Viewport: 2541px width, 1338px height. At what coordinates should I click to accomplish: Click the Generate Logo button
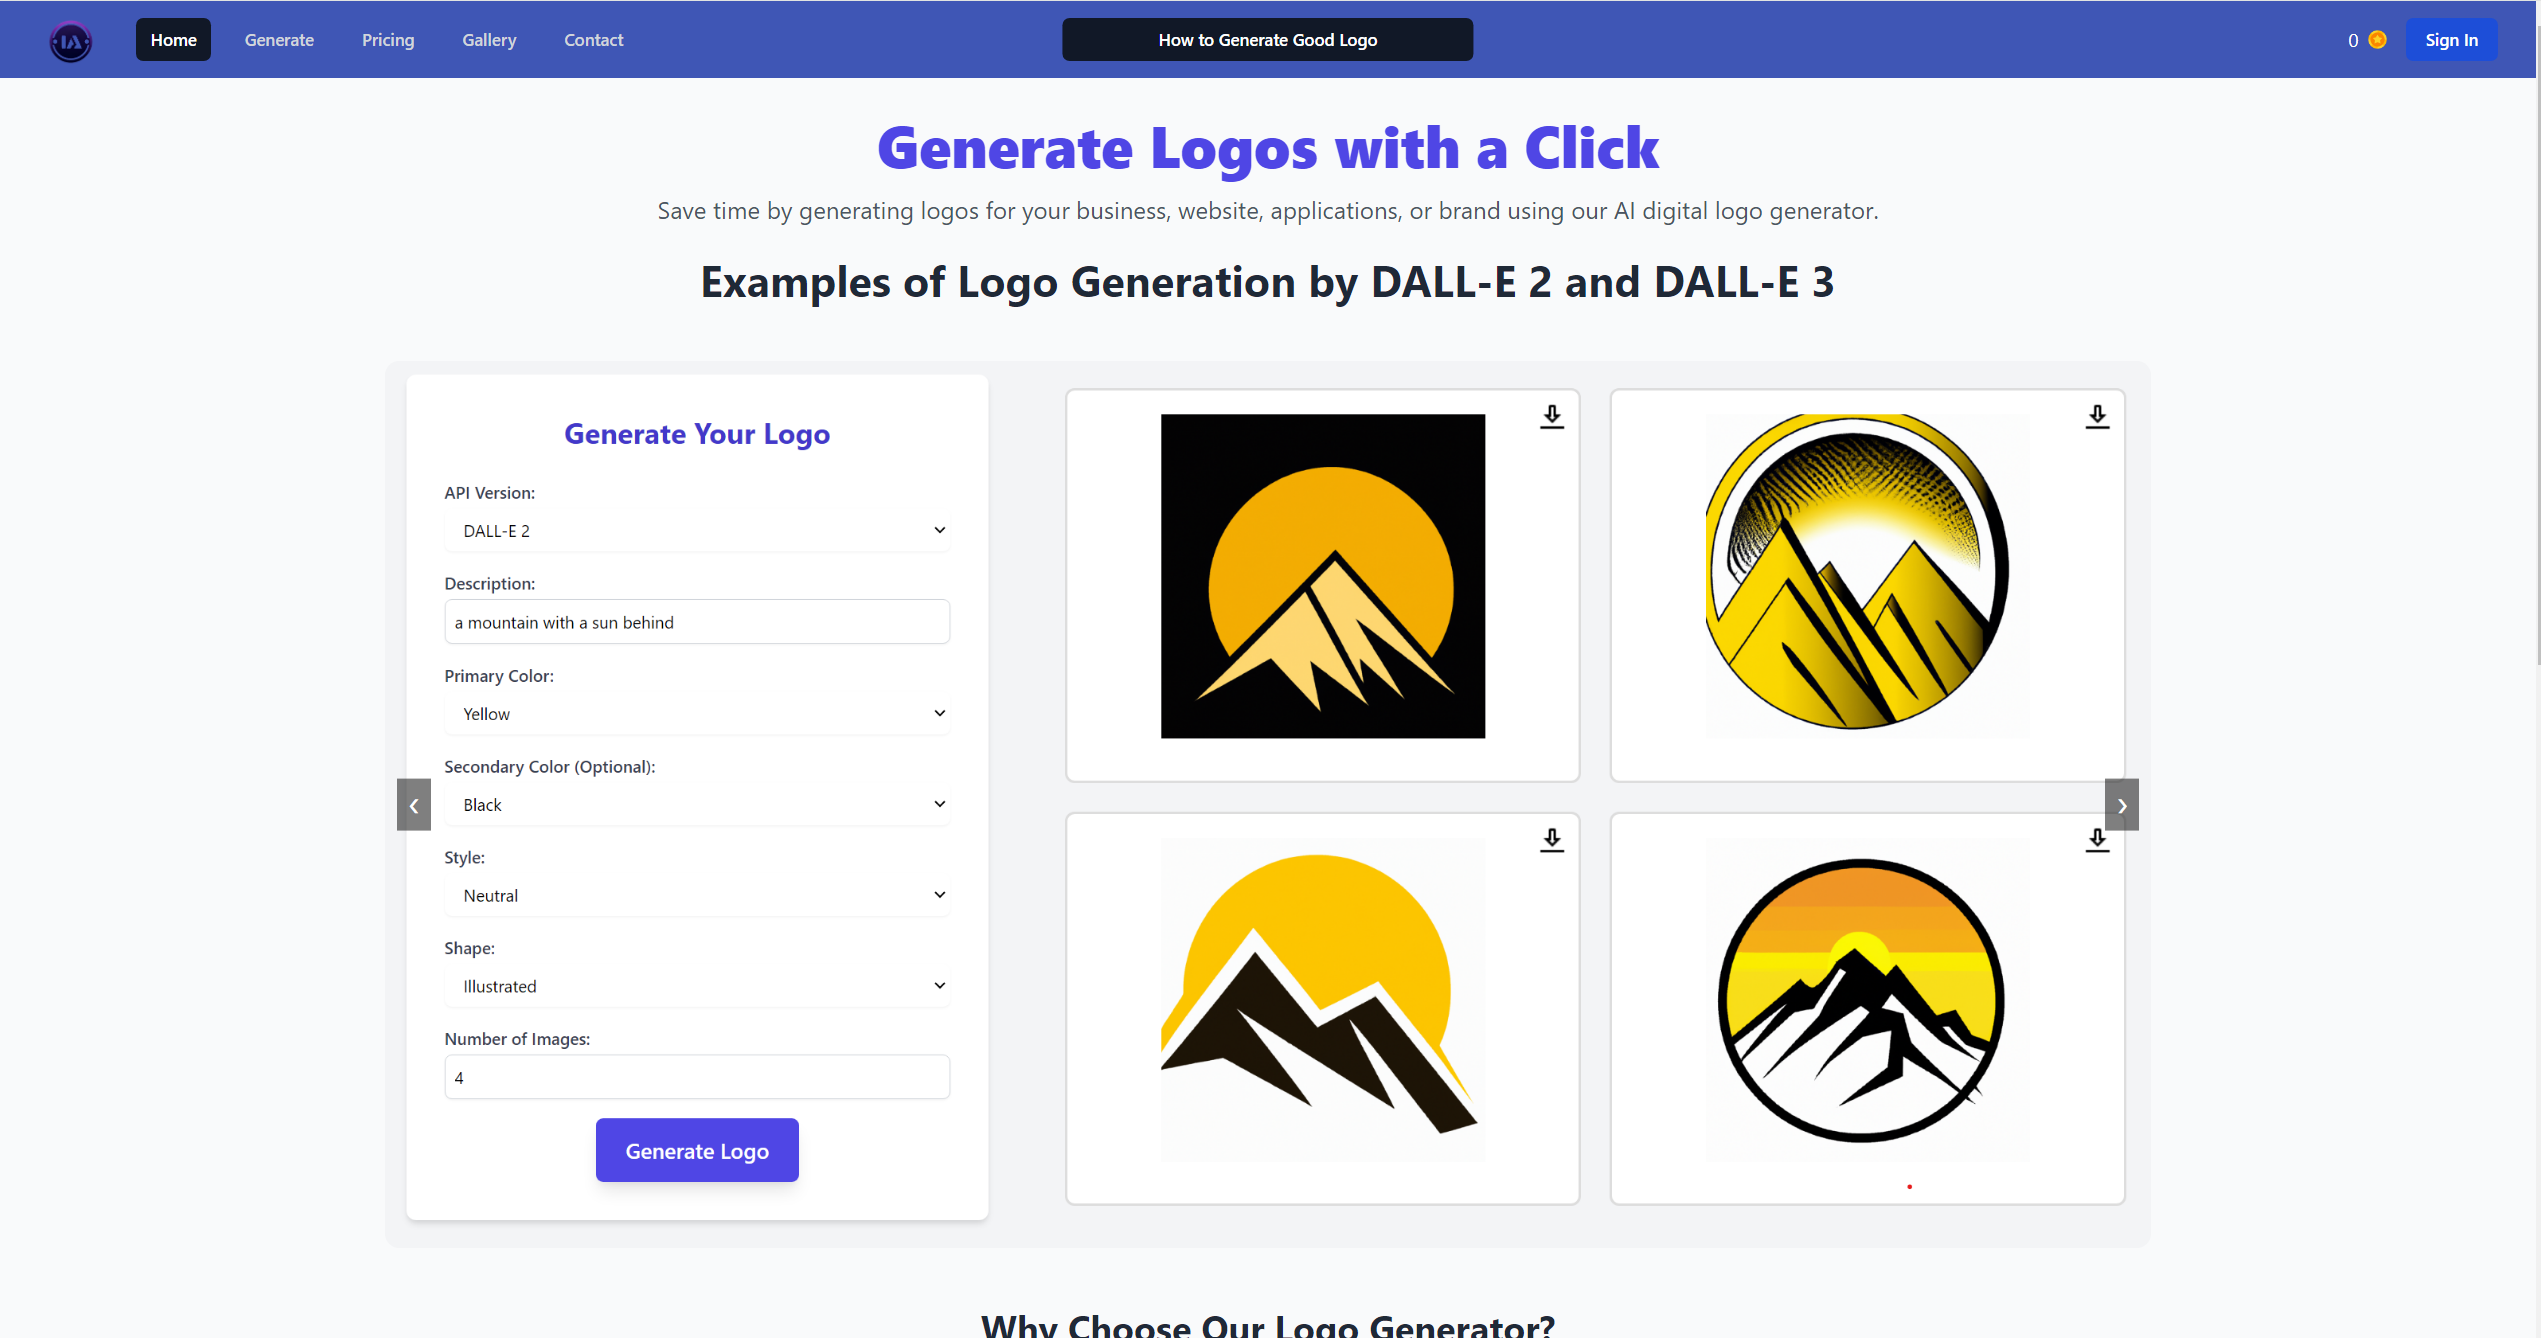click(x=697, y=1151)
